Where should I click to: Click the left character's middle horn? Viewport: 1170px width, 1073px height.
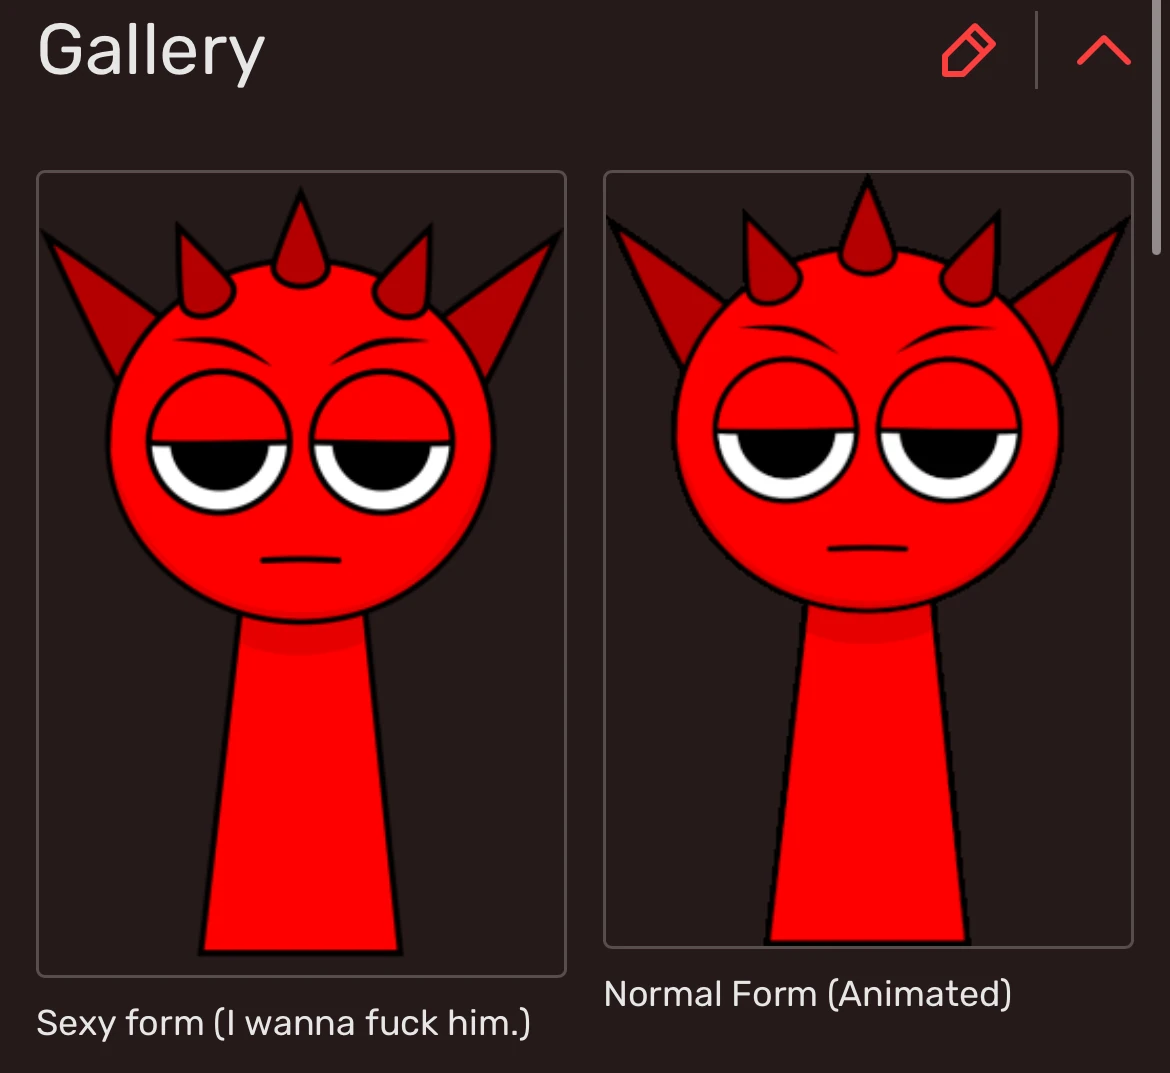[301, 239]
